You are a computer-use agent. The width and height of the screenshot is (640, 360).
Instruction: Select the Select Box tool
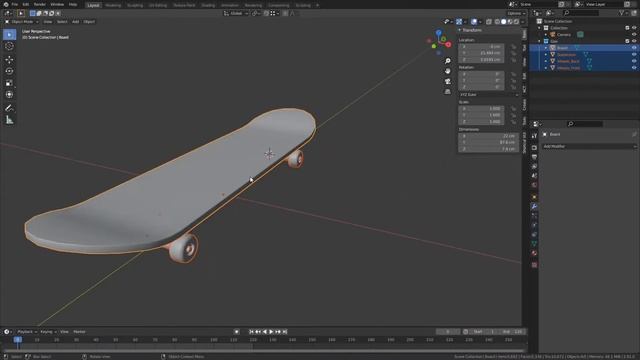click(9, 35)
